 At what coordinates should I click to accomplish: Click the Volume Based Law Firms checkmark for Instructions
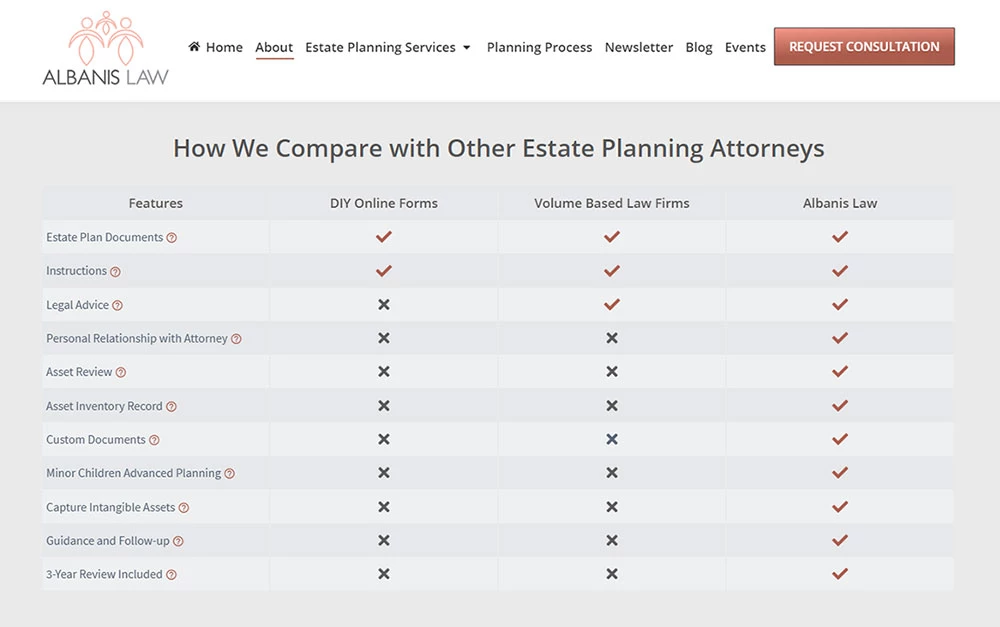[x=612, y=270]
